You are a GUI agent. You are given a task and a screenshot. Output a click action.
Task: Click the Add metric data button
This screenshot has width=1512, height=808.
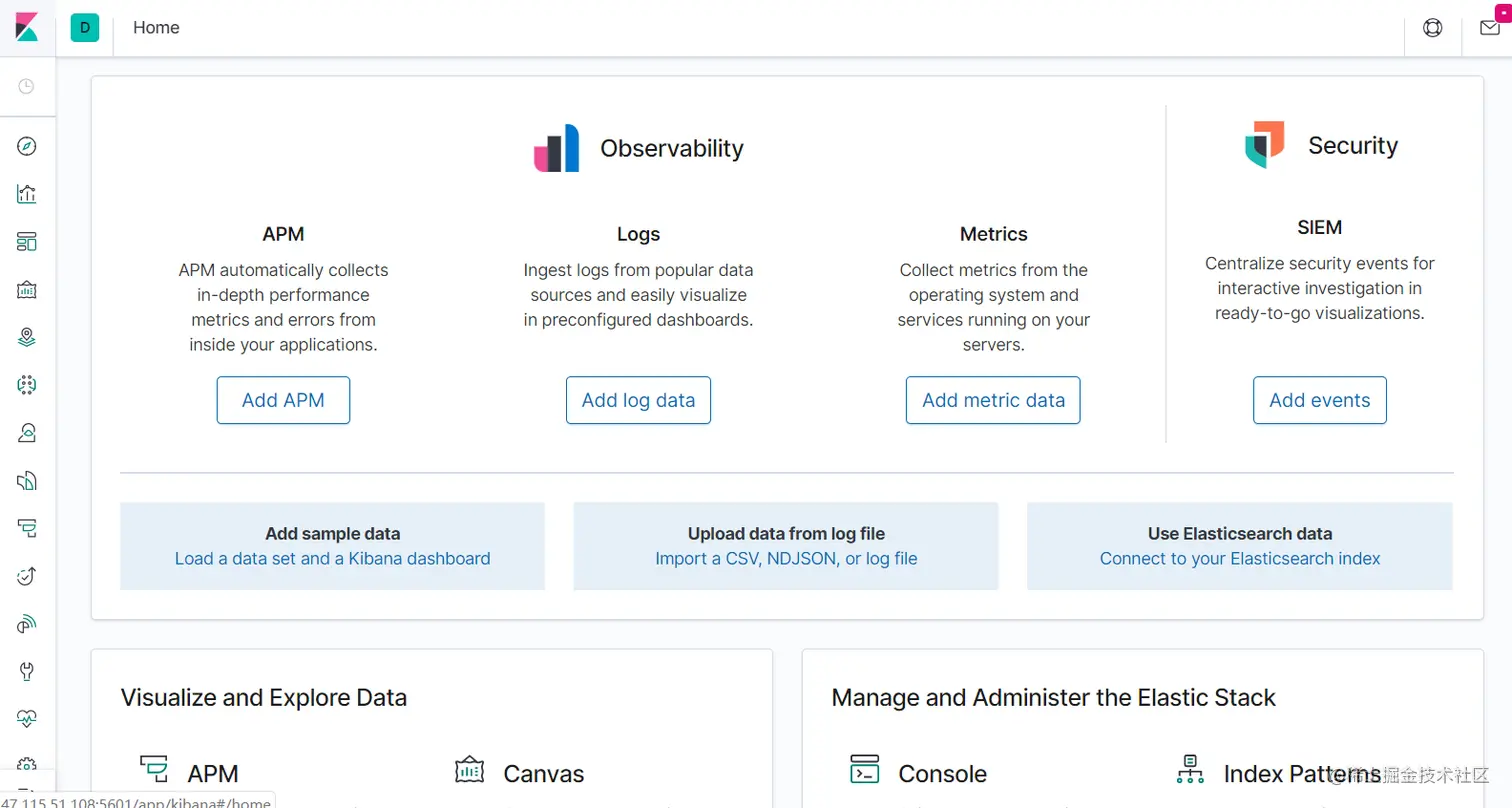[x=993, y=400]
